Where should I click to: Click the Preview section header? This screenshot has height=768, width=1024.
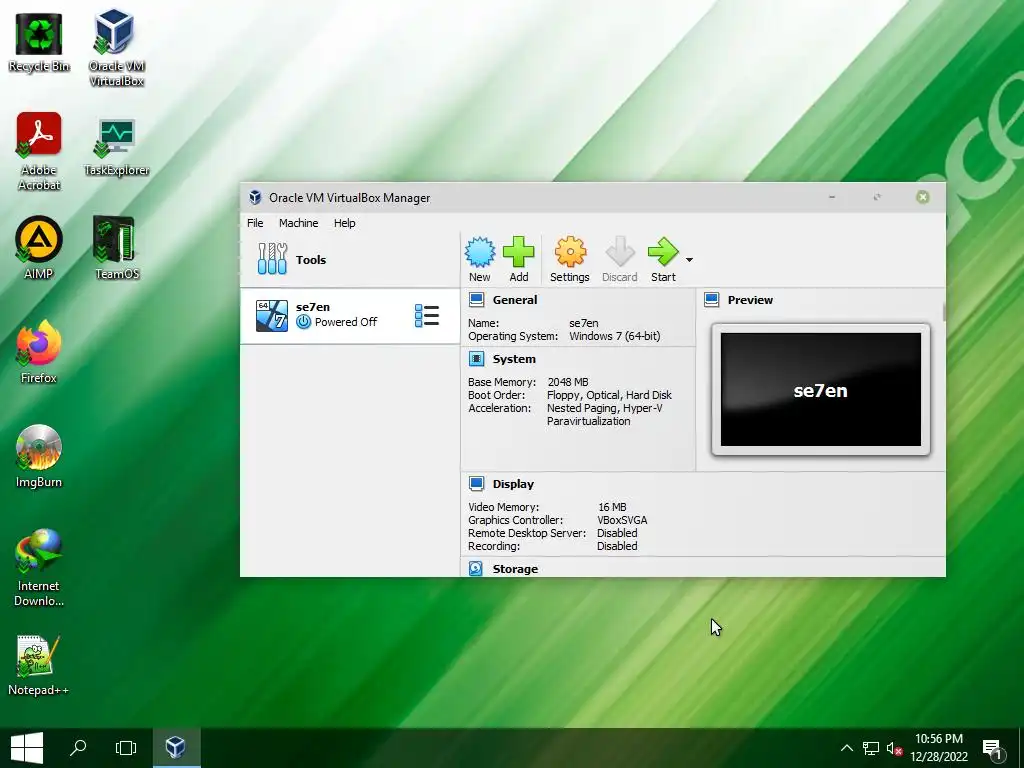[750, 300]
